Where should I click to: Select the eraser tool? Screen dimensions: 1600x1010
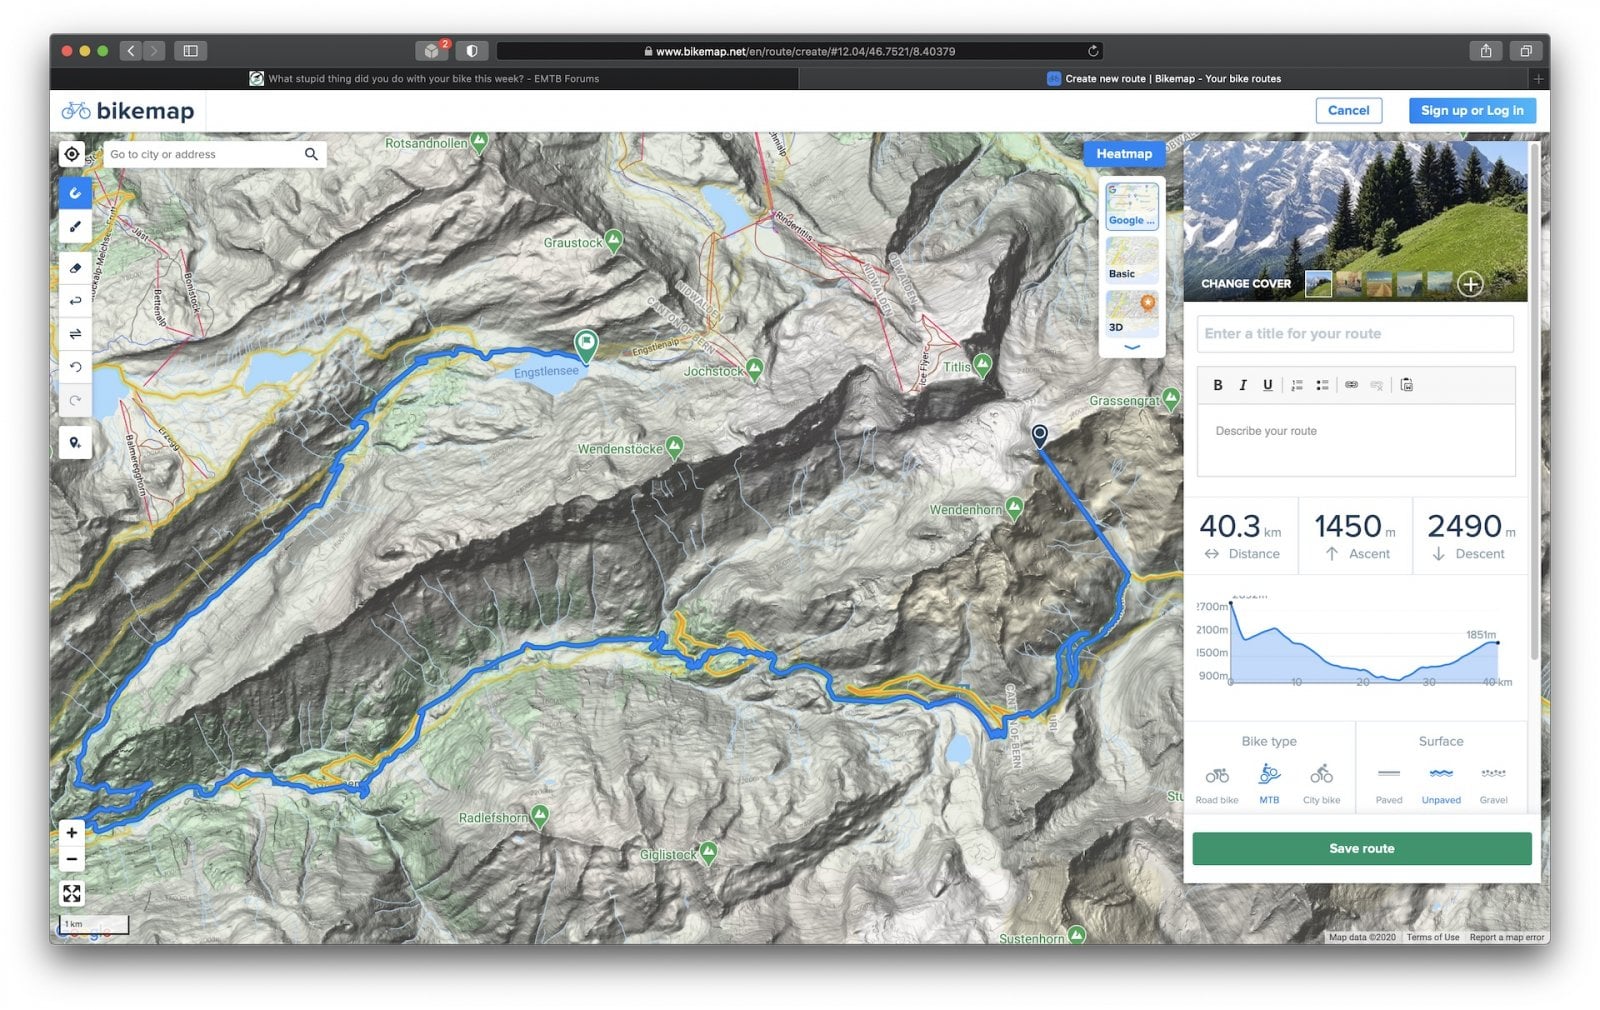pyautogui.click(x=75, y=268)
